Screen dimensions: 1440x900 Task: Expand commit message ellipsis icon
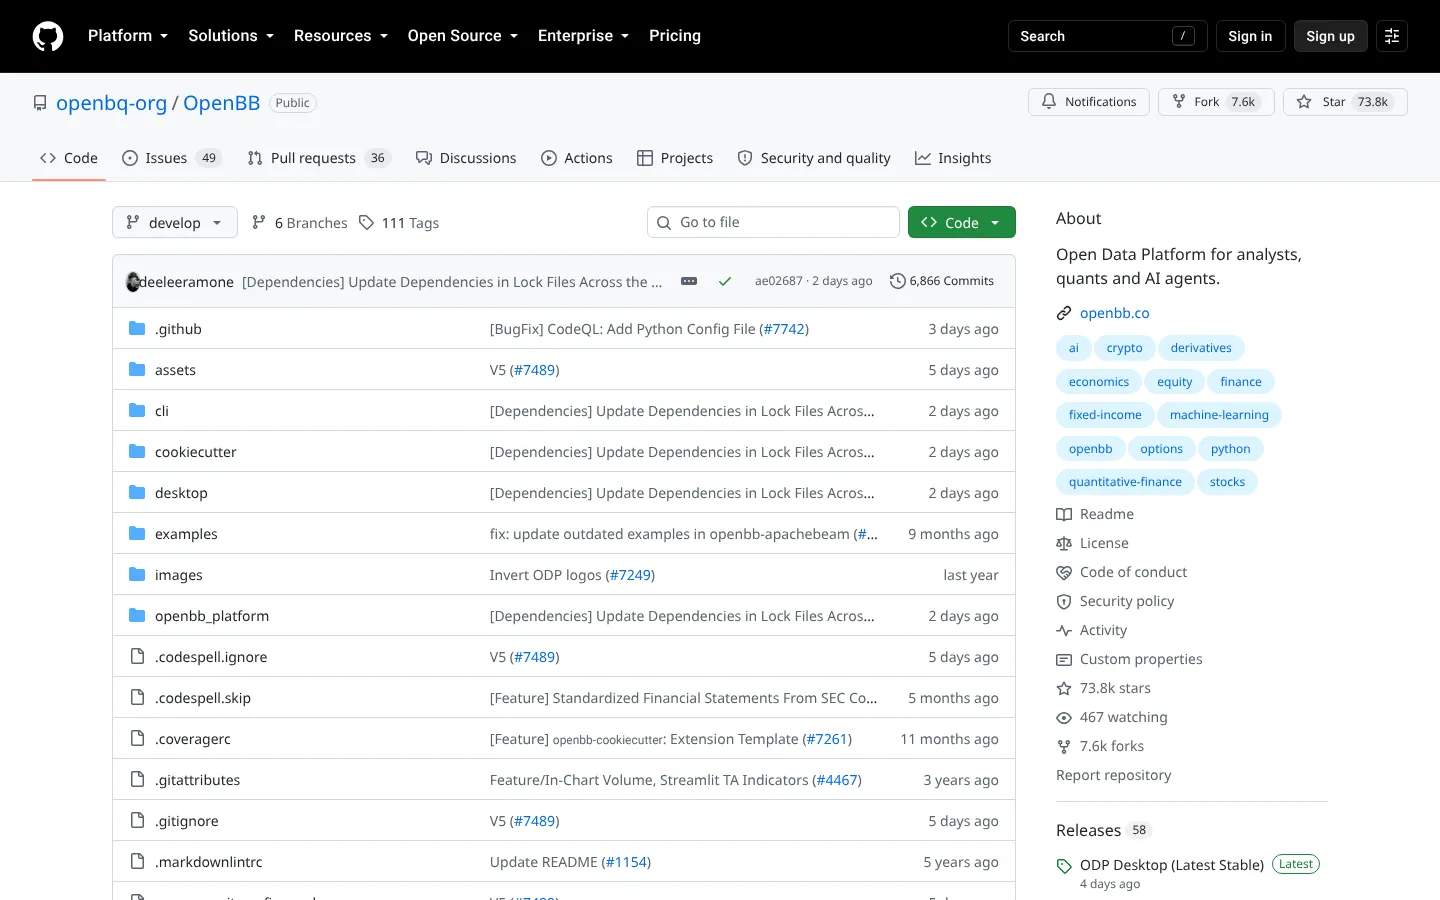point(689,282)
